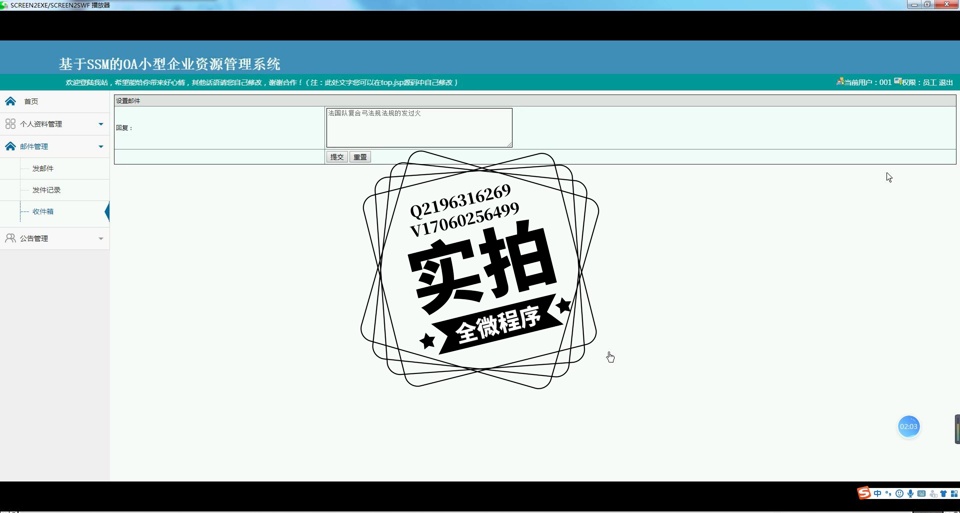Expand the 个人资料管理 dropdown arrow
The height and width of the screenshot is (513, 960).
point(100,124)
